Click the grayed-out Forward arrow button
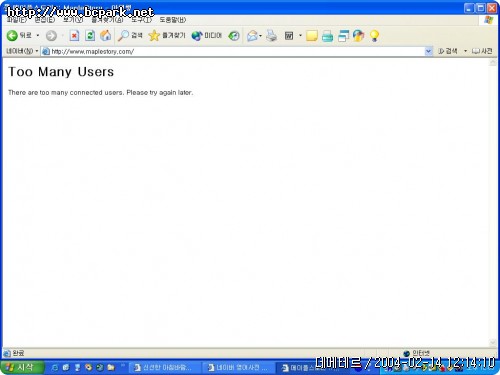Viewport: 500px width, 375px height. (51, 36)
